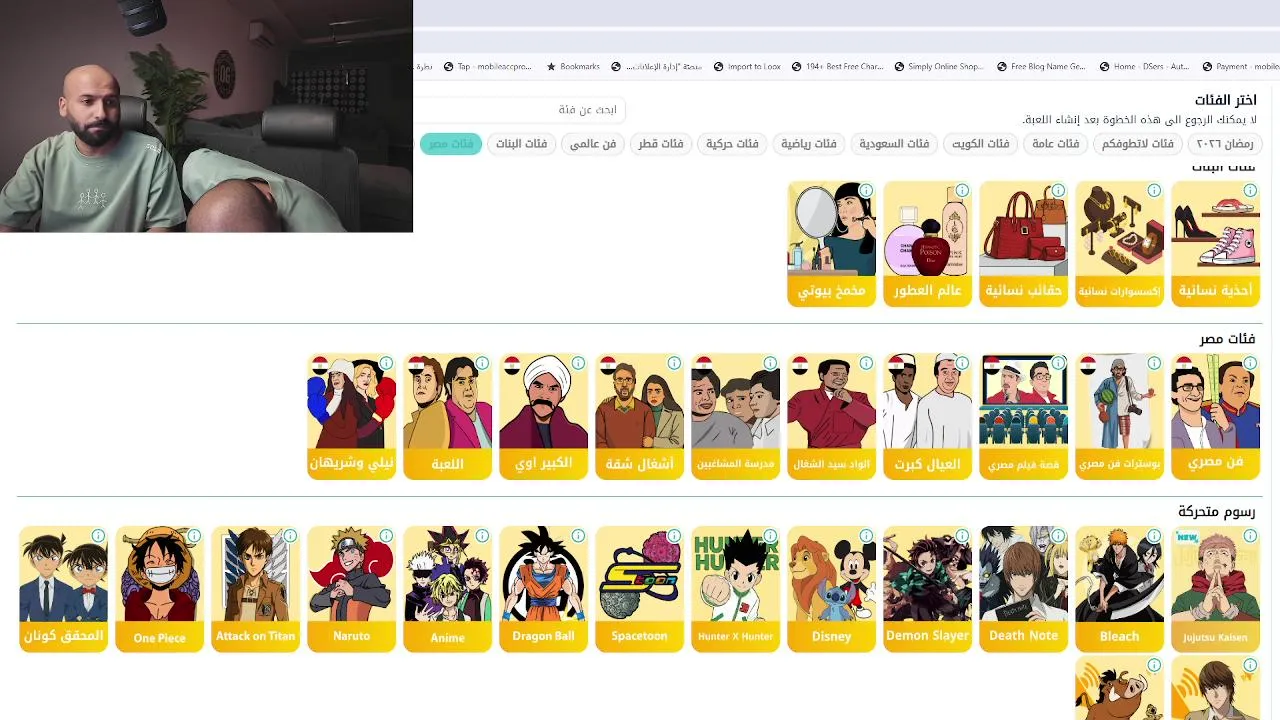The height and width of the screenshot is (720, 1280).
Task: Select the فئات مصر filter chip
Action: [x=451, y=144]
